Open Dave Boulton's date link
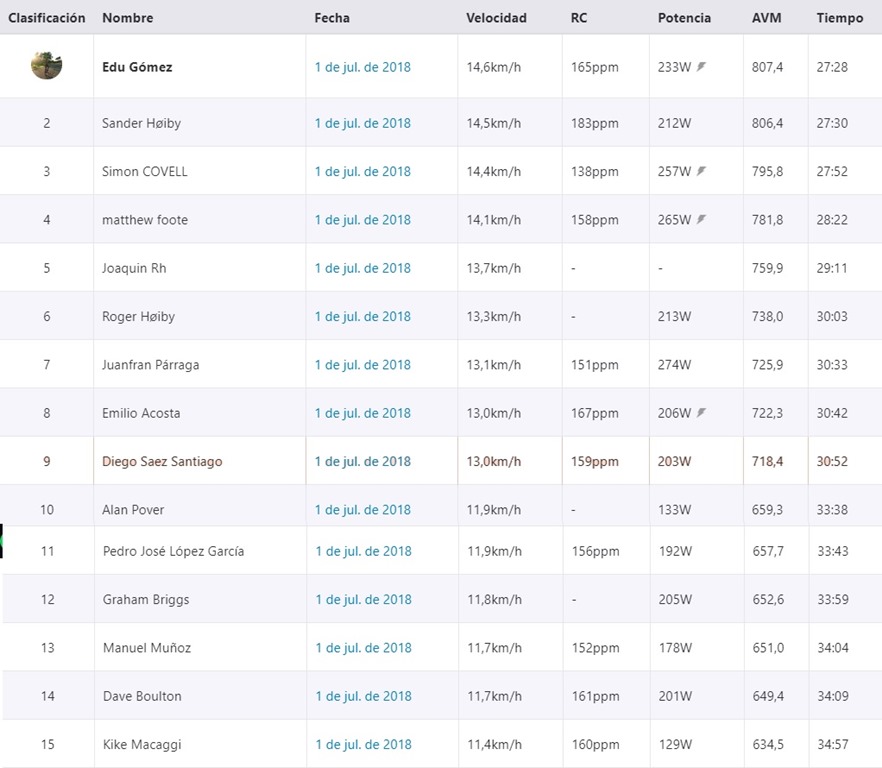This screenshot has height=768, width=882. (x=363, y=696)
